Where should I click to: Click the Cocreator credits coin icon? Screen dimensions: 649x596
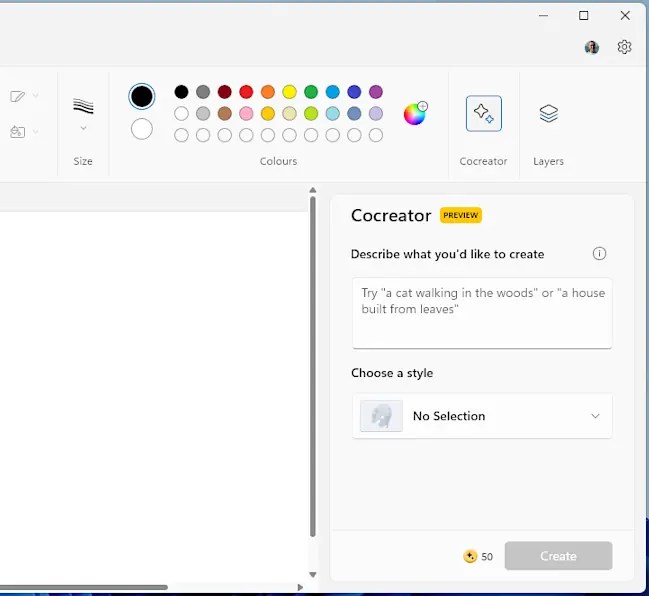point(470,556)
